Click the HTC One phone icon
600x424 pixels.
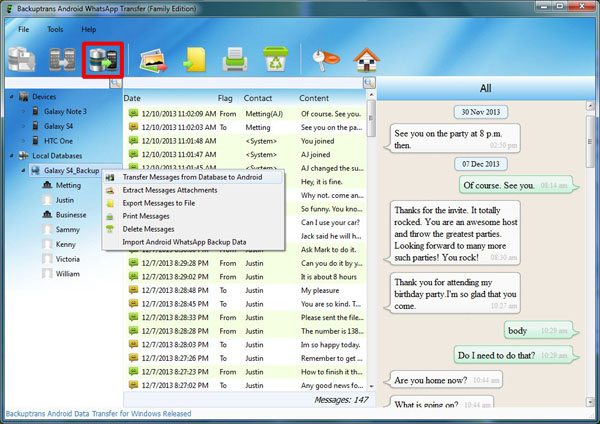pyautogui.click(x=35, y=141)
